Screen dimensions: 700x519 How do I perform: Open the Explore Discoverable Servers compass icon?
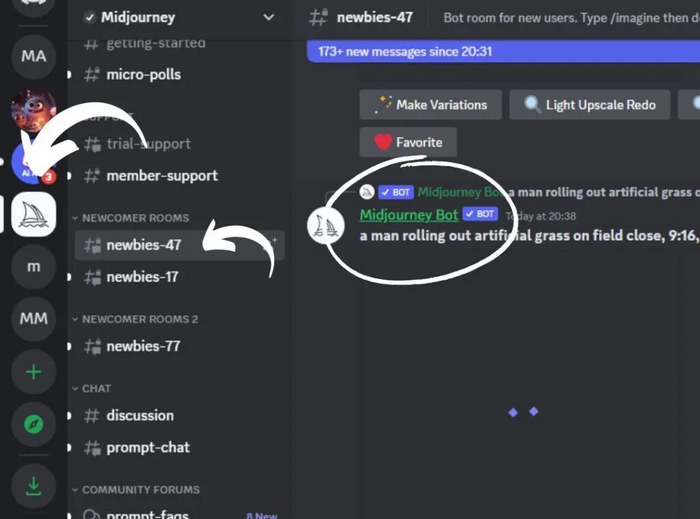(33, 424)
